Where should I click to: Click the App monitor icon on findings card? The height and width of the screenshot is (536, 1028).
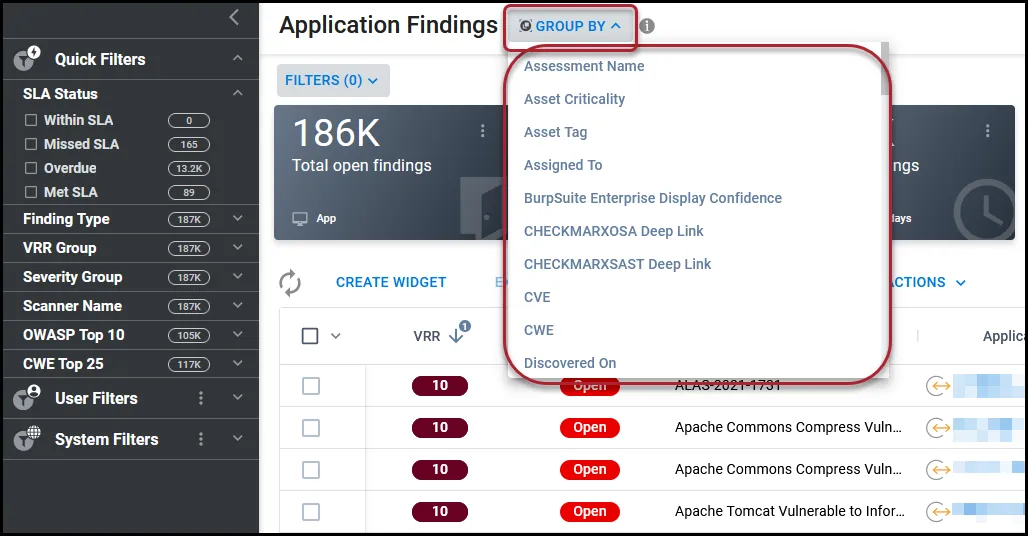(300, 219)
